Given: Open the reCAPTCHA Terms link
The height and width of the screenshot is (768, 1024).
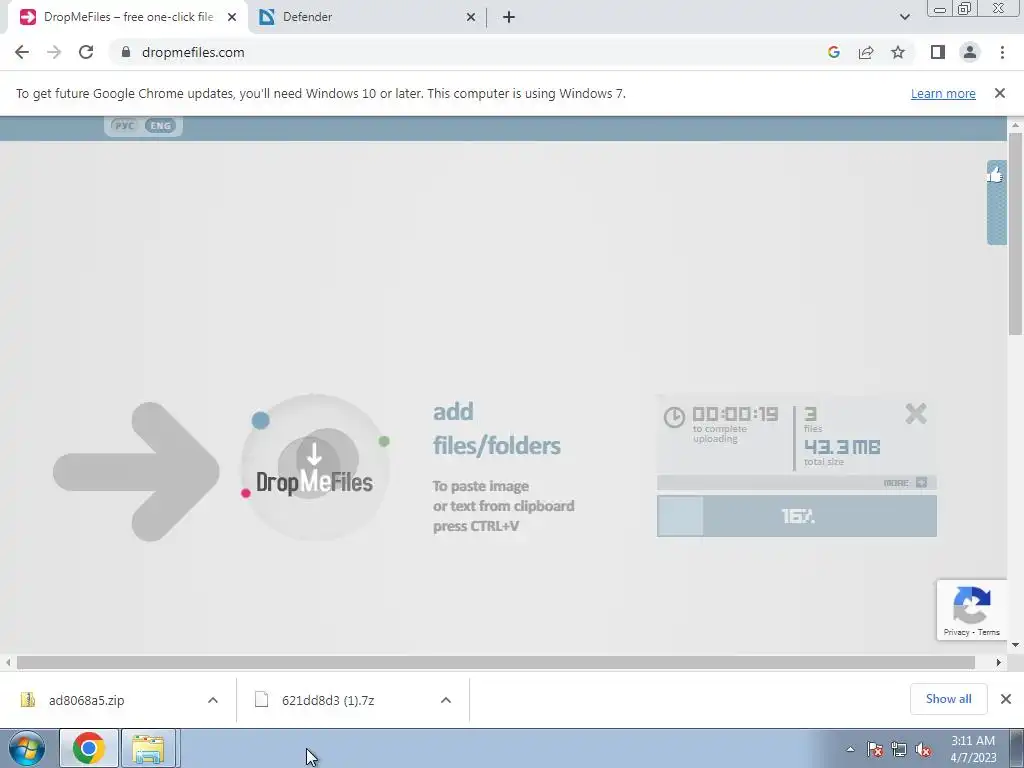Looking at the screenshot, I should tap(989, 632).
